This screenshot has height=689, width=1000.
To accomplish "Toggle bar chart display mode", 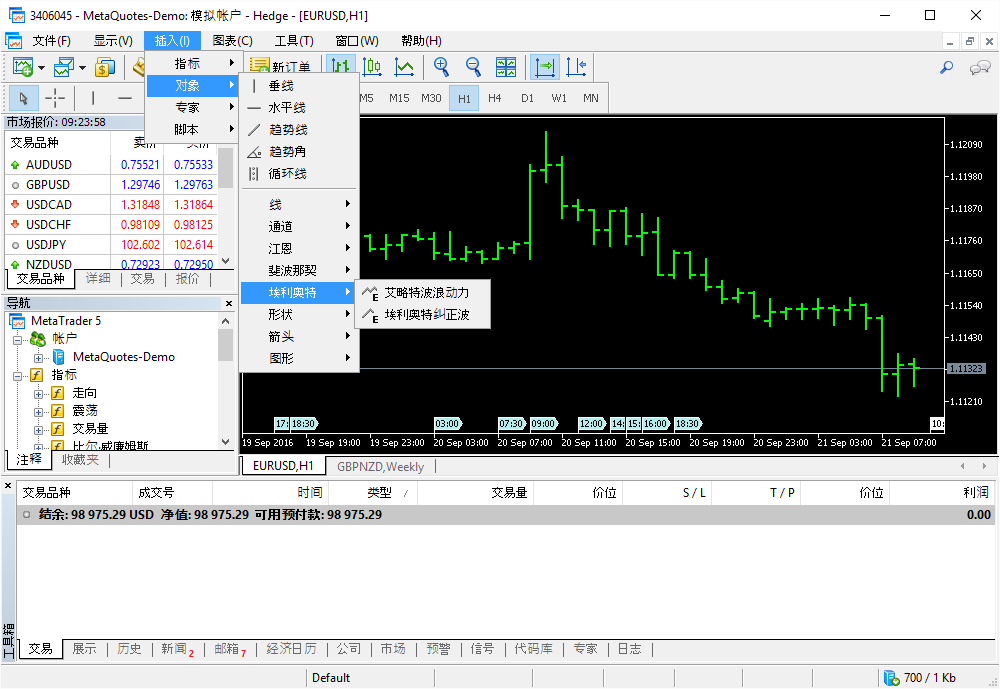I will pos(341,67).
